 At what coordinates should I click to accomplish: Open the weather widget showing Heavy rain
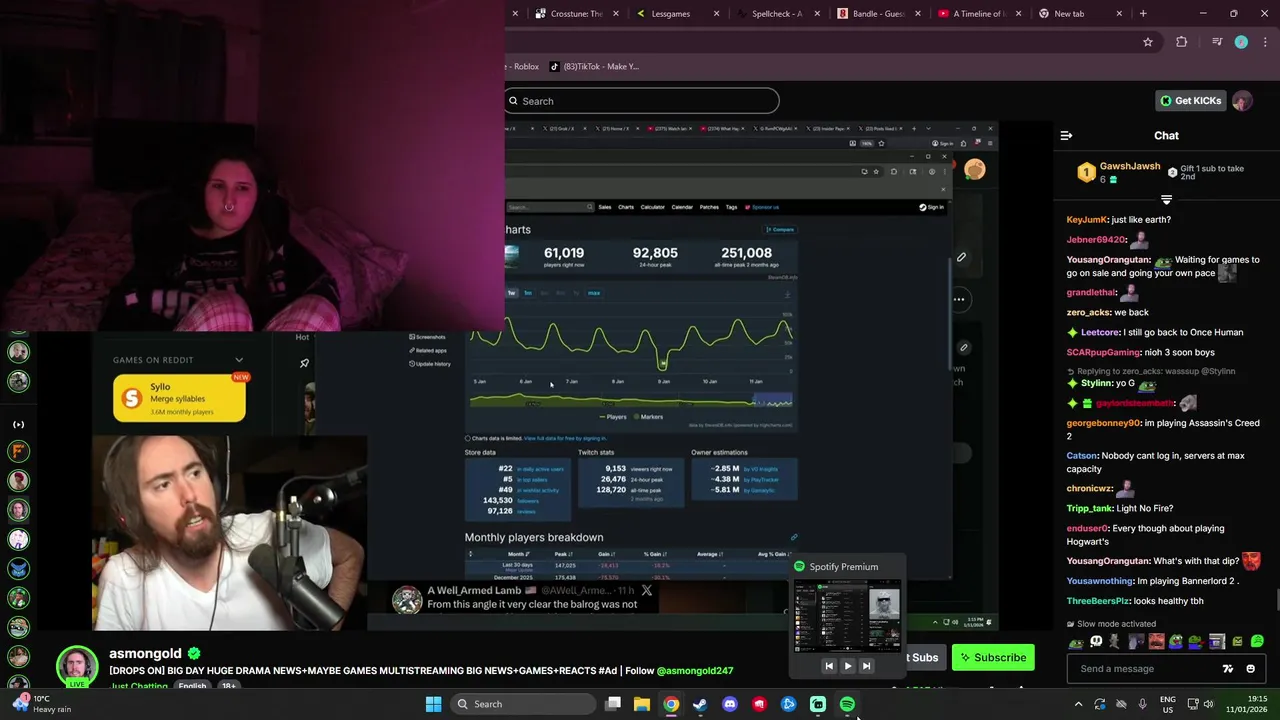[43, 704]
